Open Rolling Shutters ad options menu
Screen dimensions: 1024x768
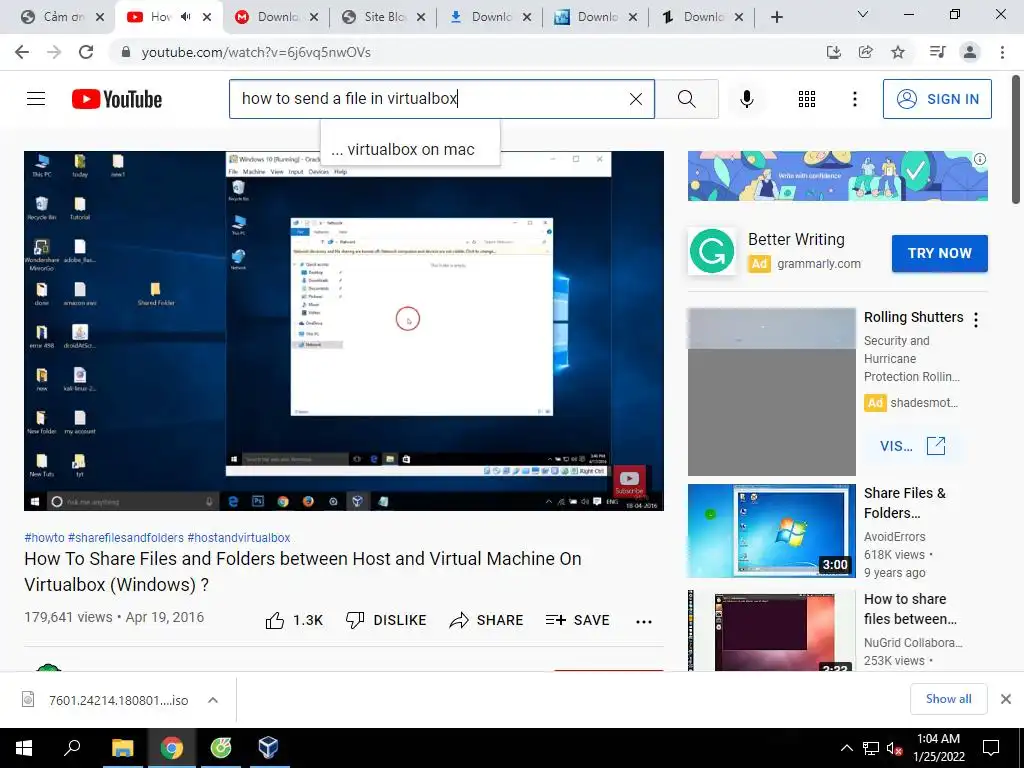click(x=976, y=319)
